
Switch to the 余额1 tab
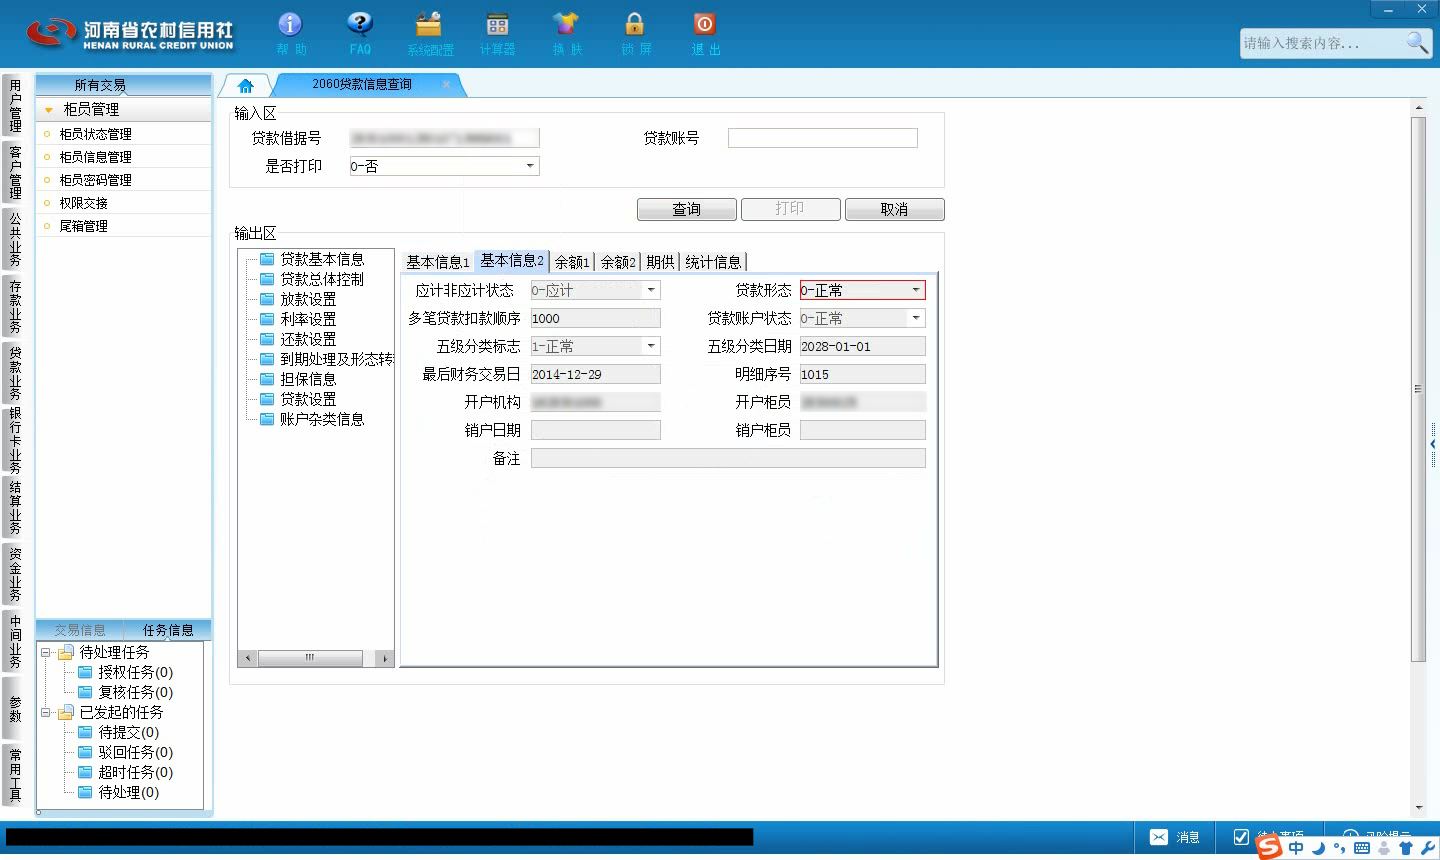pyautogui.click(x=572, y=262)
